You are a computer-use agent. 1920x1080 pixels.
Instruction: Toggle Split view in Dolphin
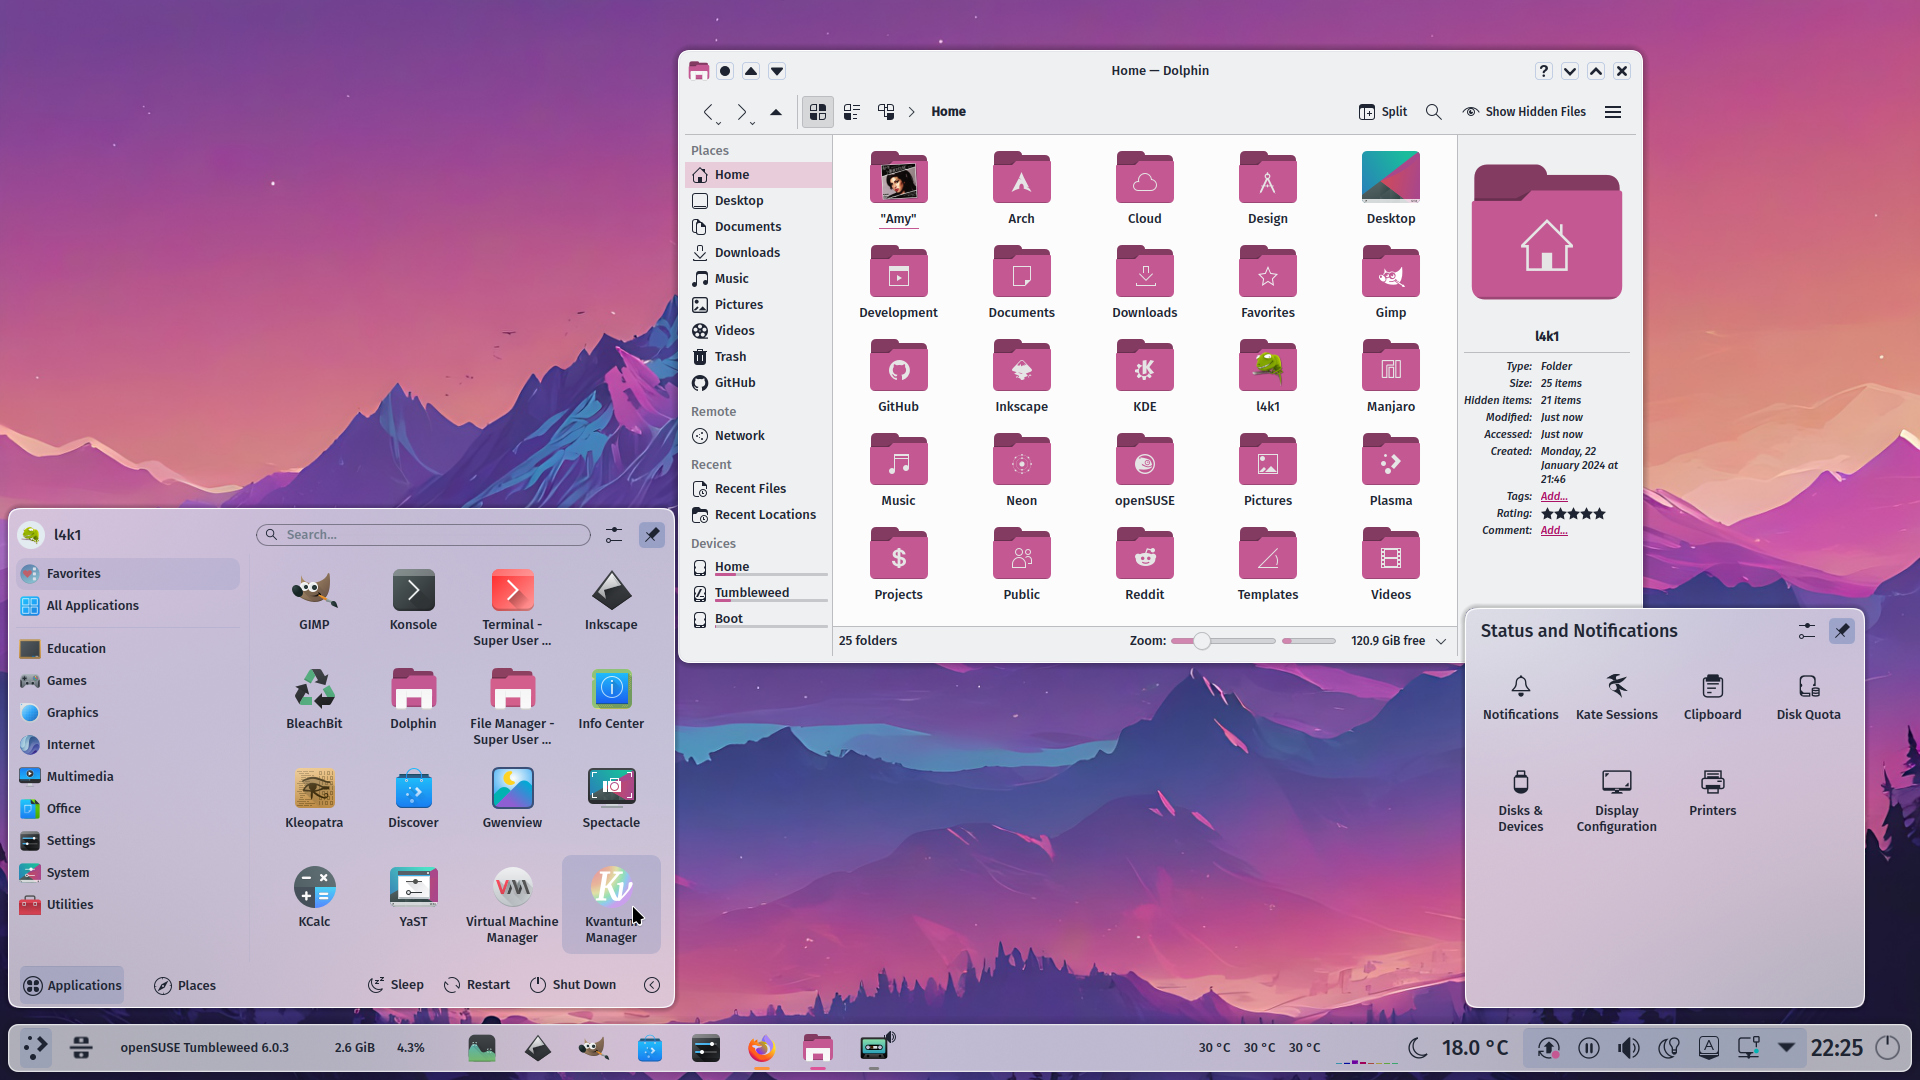[x=1383, y=112]
